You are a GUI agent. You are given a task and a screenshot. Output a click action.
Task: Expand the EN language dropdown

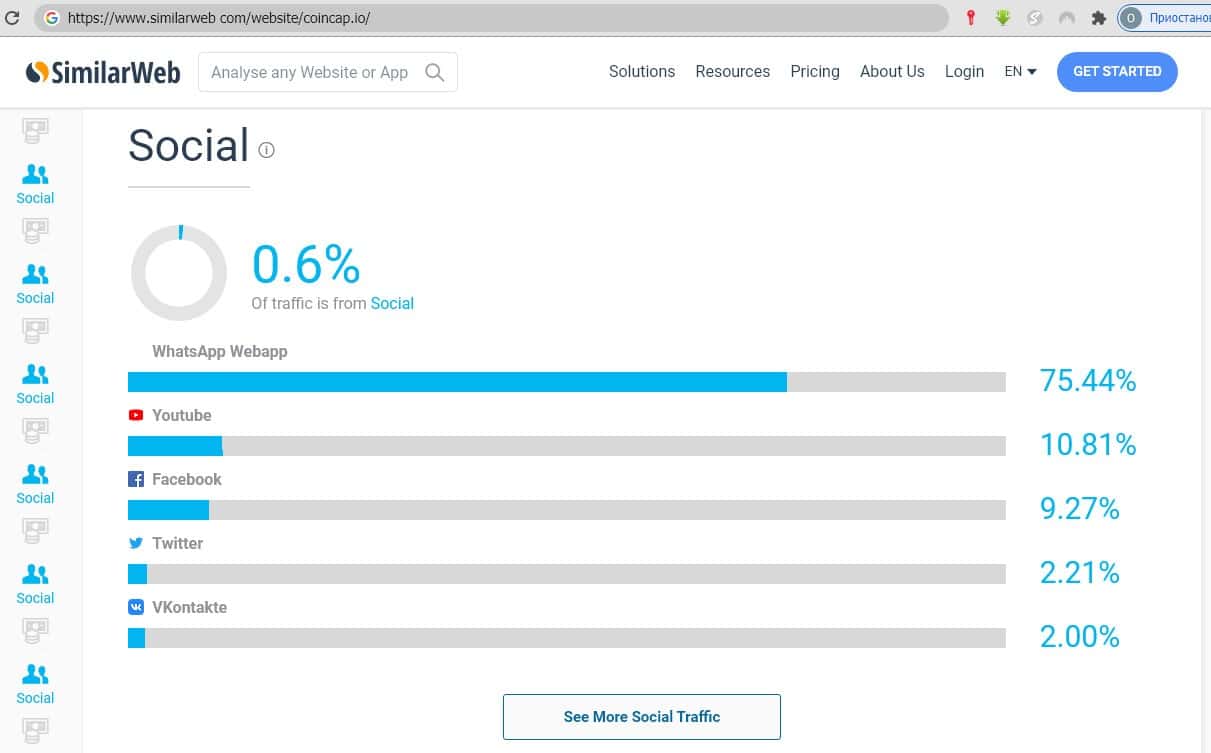click(x=1021, y=72)
